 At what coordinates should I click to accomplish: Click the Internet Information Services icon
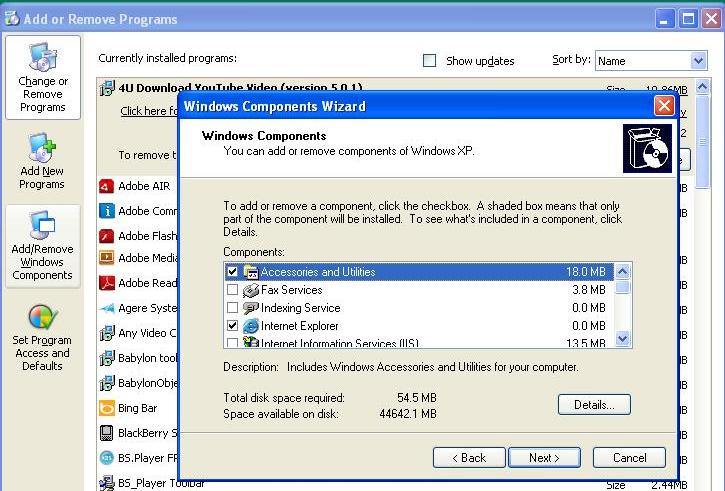tap(251, 342)
